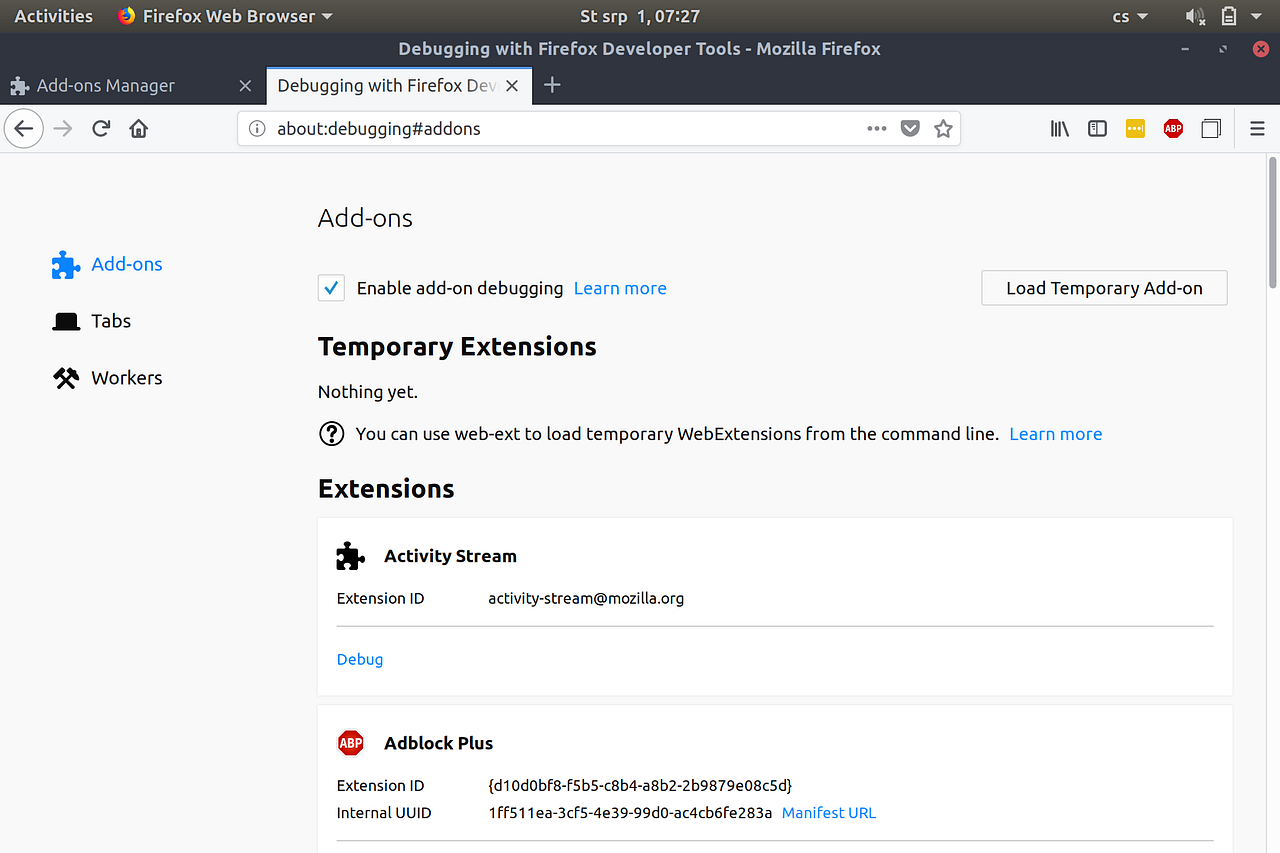The image size is (1280, 853).
Task: Bookmark this page with star icon
Action: (943, 129)
